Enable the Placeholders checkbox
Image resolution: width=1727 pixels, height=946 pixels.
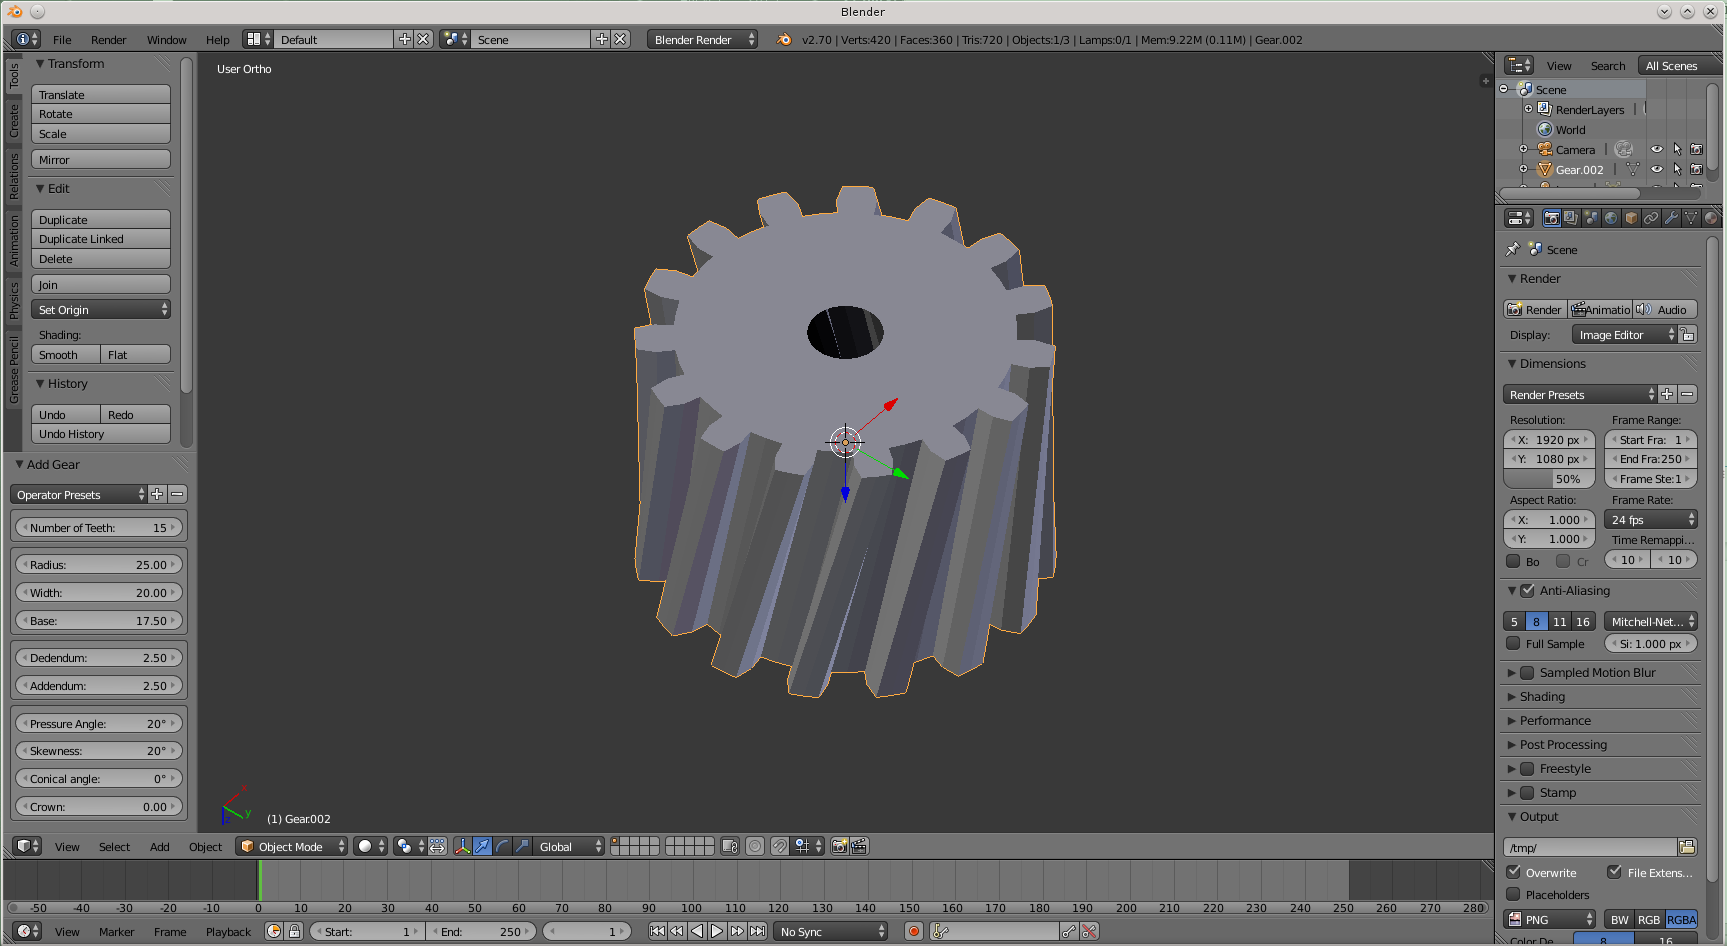pyautogui.click(x=1513, y=894)
